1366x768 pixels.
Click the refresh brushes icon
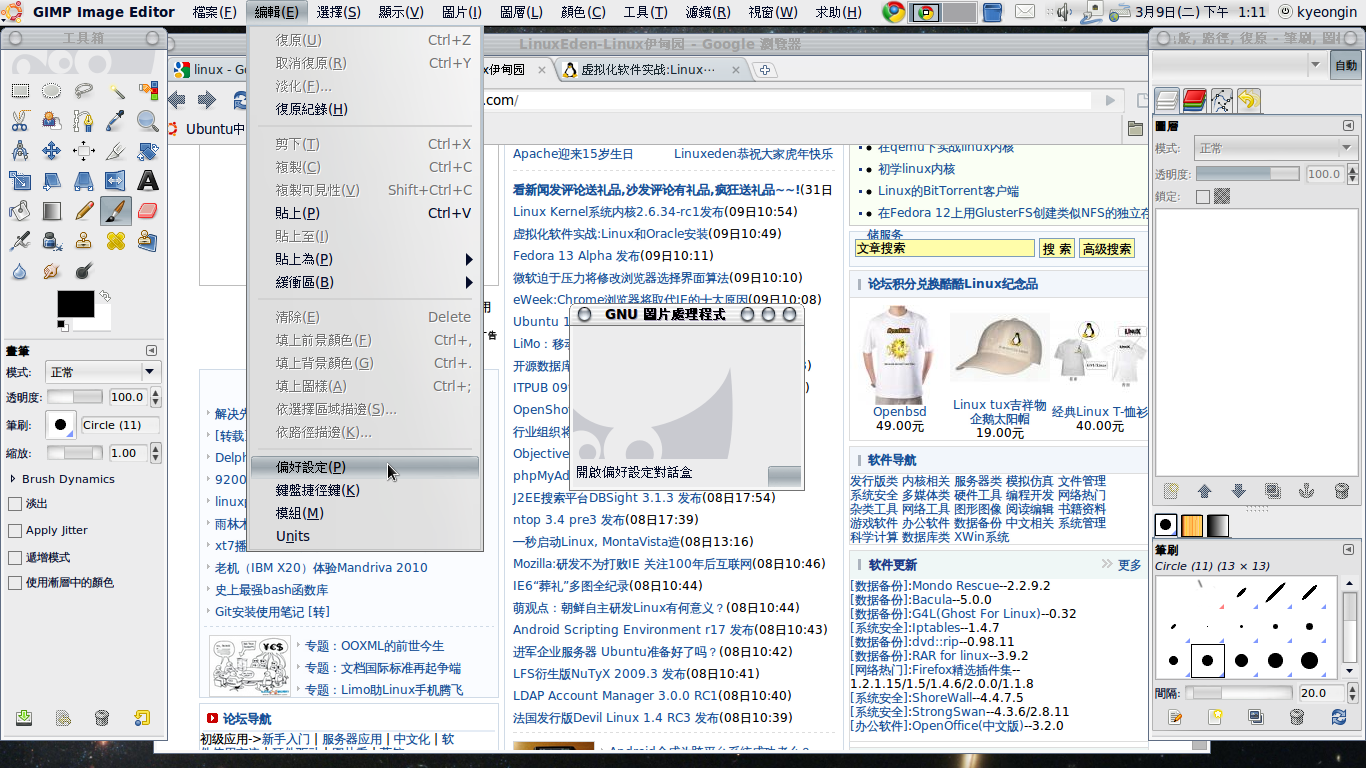tap(1339, 716)
